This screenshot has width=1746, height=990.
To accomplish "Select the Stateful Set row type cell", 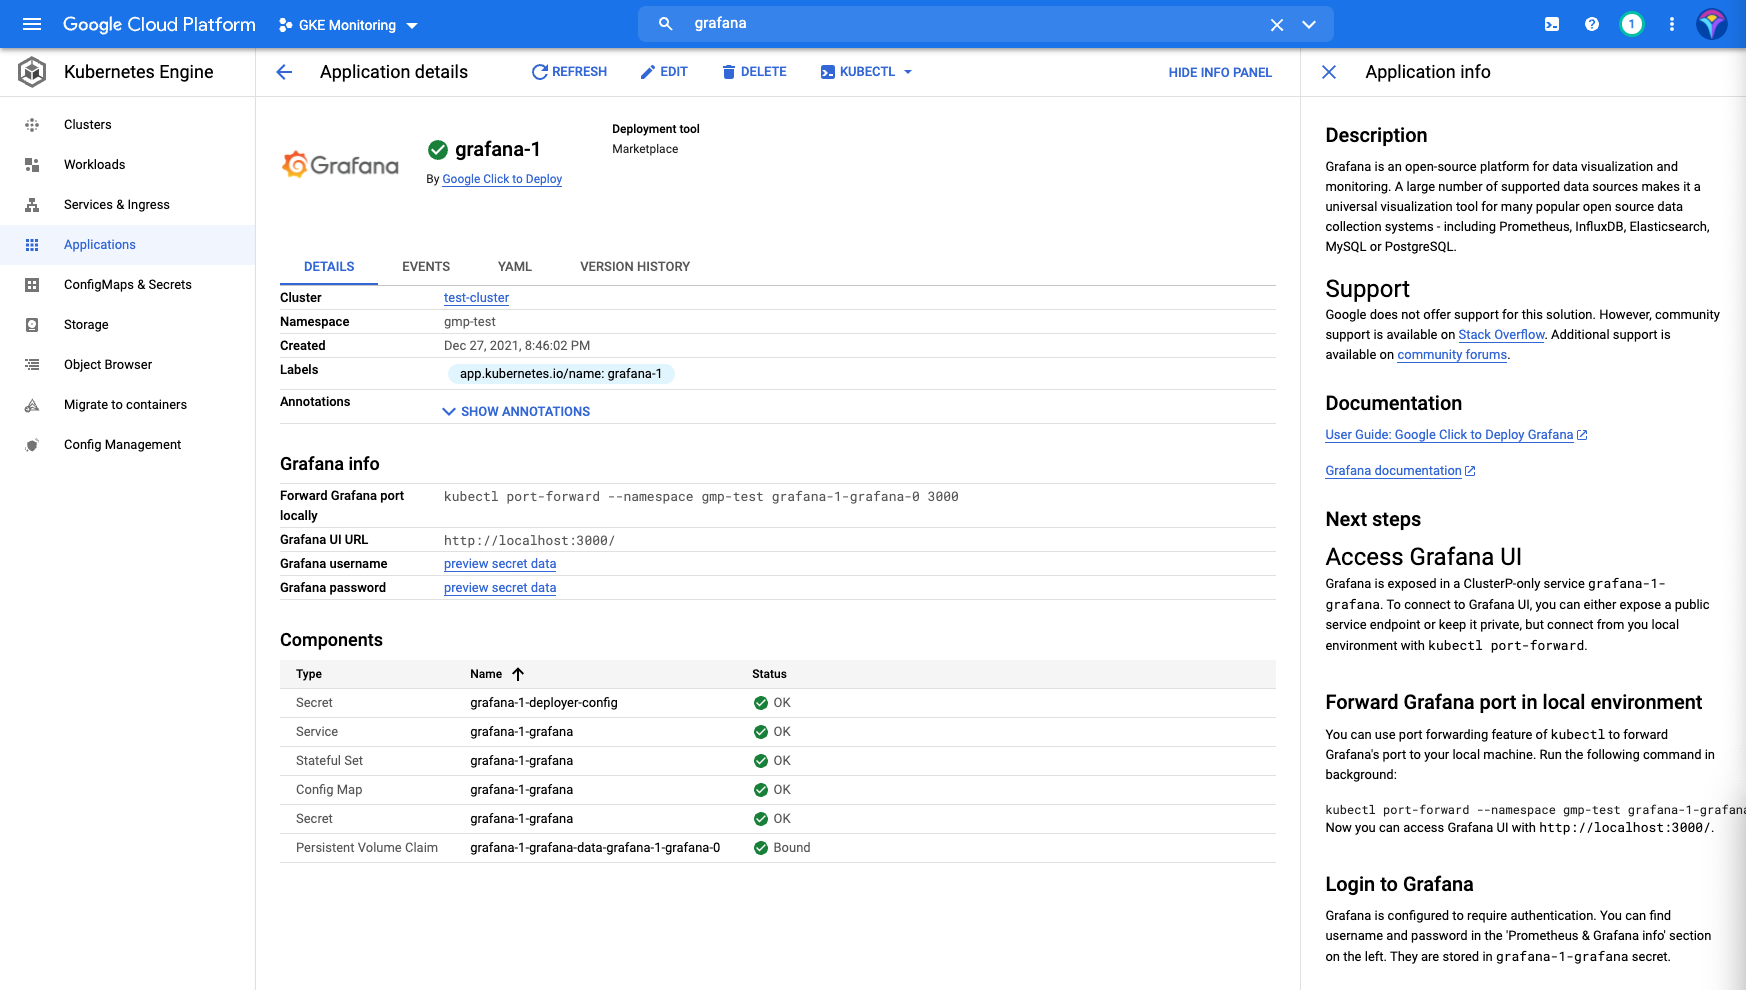I will click(329, 761).
